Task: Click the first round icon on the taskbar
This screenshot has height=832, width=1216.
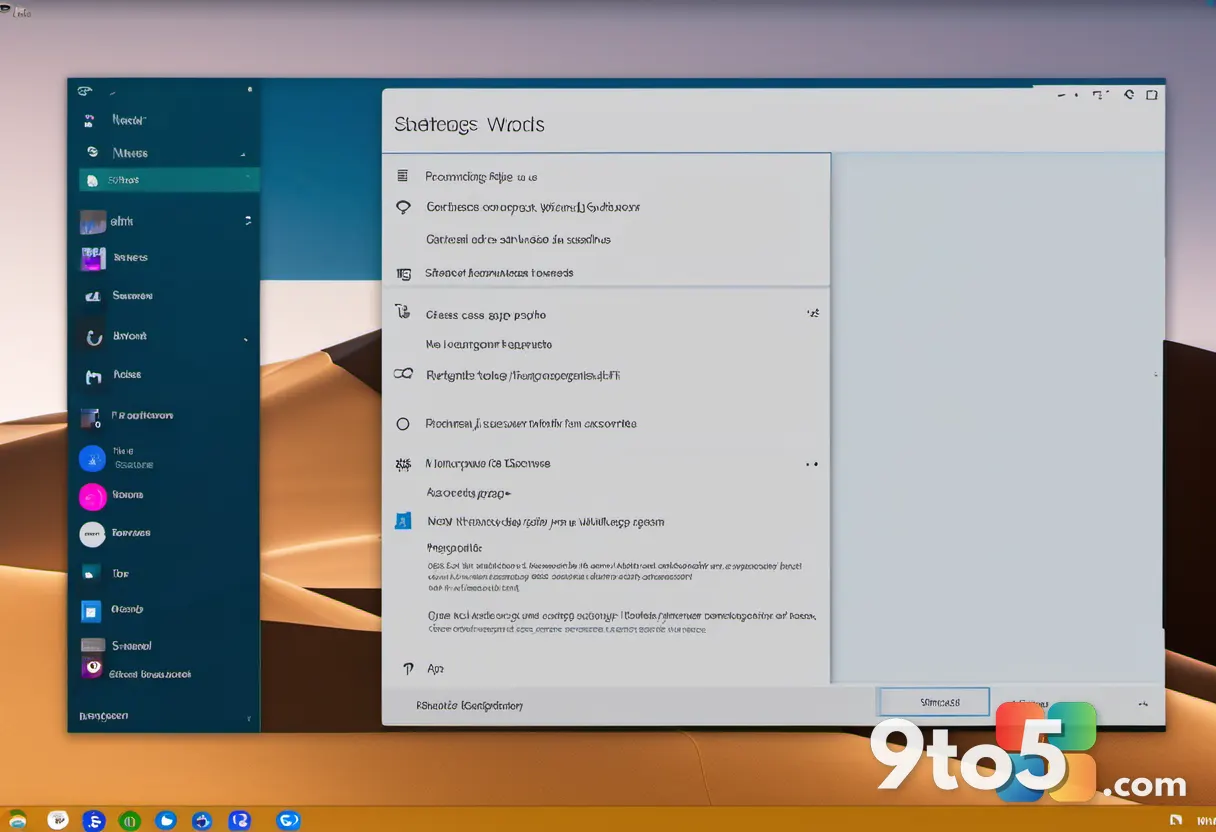Action: (16, 820)
